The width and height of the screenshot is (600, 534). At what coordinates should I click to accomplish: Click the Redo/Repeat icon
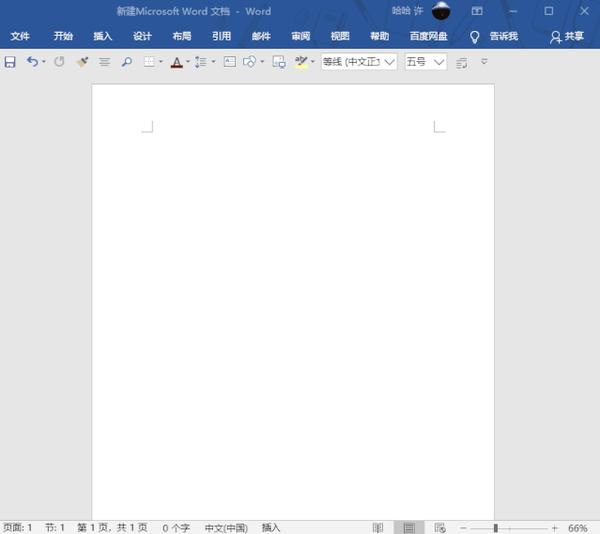[59, 62]
